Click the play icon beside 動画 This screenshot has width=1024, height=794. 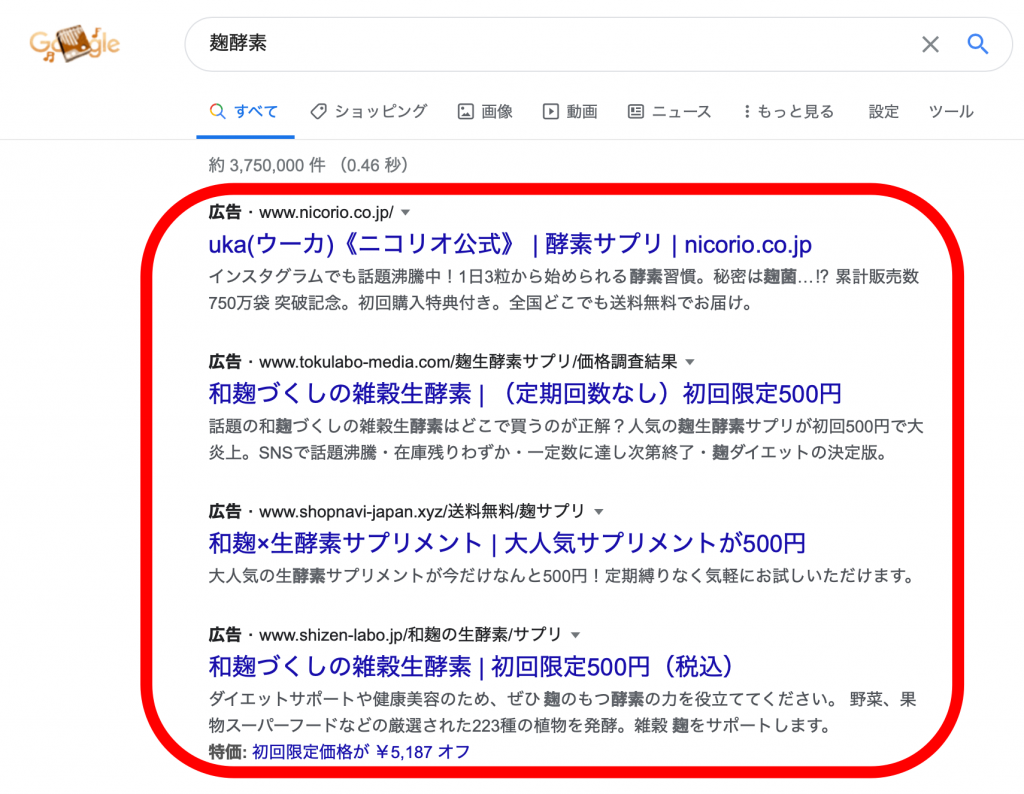[551, 112]
